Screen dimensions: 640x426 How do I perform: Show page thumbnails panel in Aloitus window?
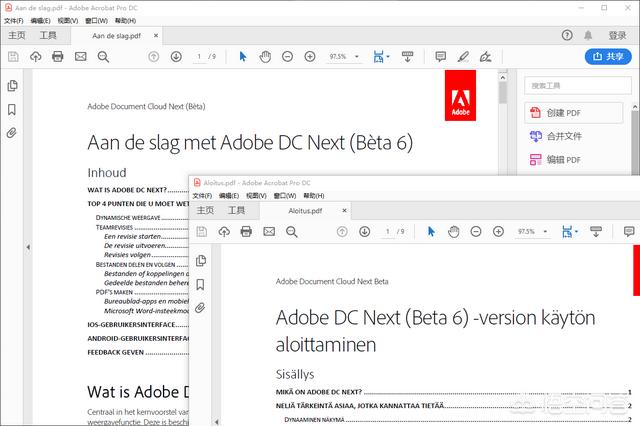point(200,261)
